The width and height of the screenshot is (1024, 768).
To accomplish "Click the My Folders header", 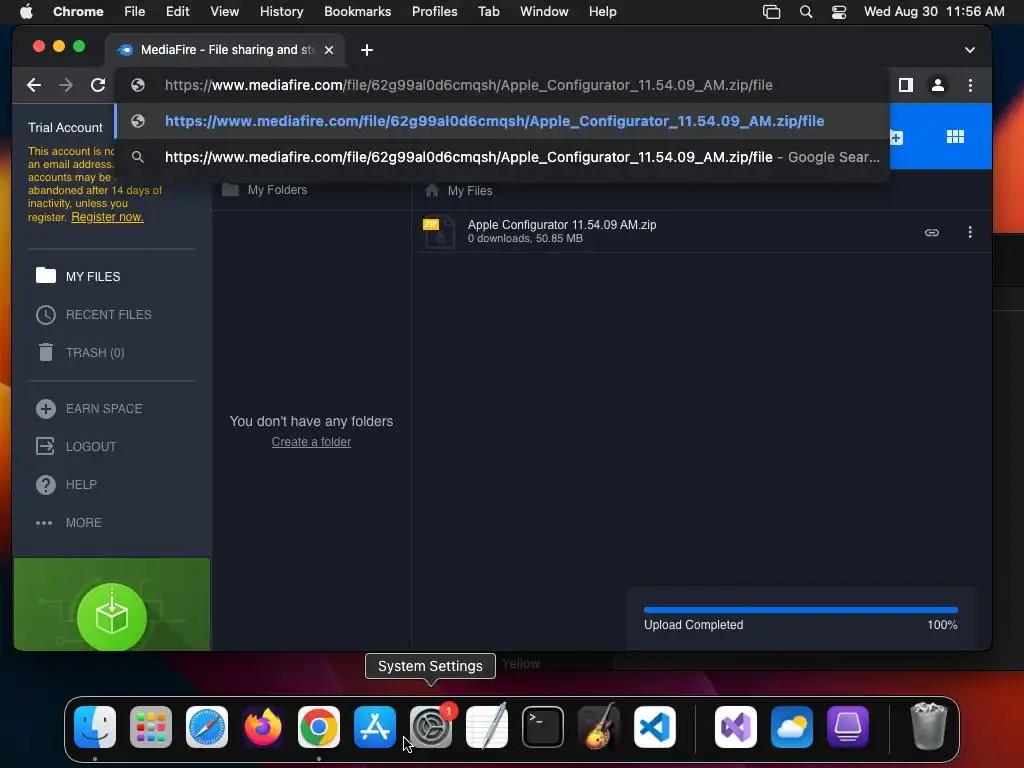I will [264, 190].
